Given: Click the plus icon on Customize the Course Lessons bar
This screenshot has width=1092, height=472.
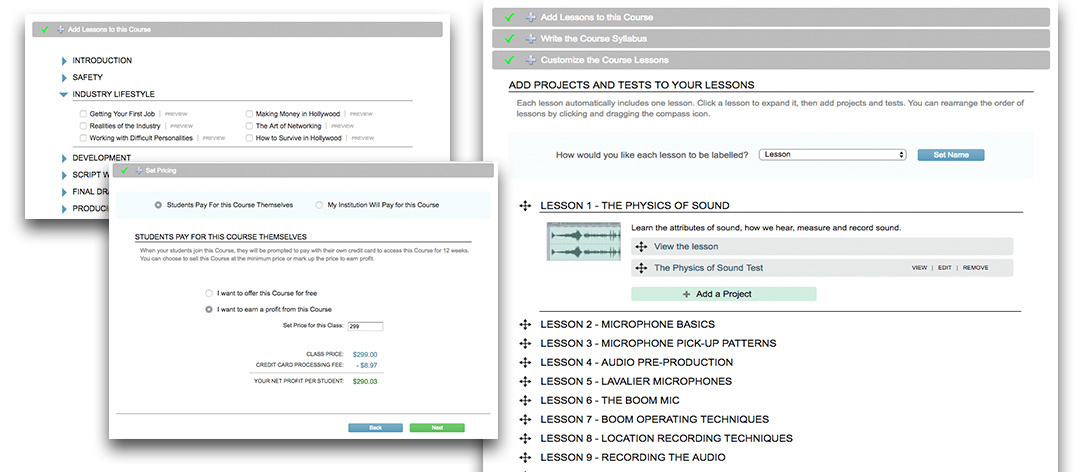Looking at the screenshot, I should [x=530, y=60].
